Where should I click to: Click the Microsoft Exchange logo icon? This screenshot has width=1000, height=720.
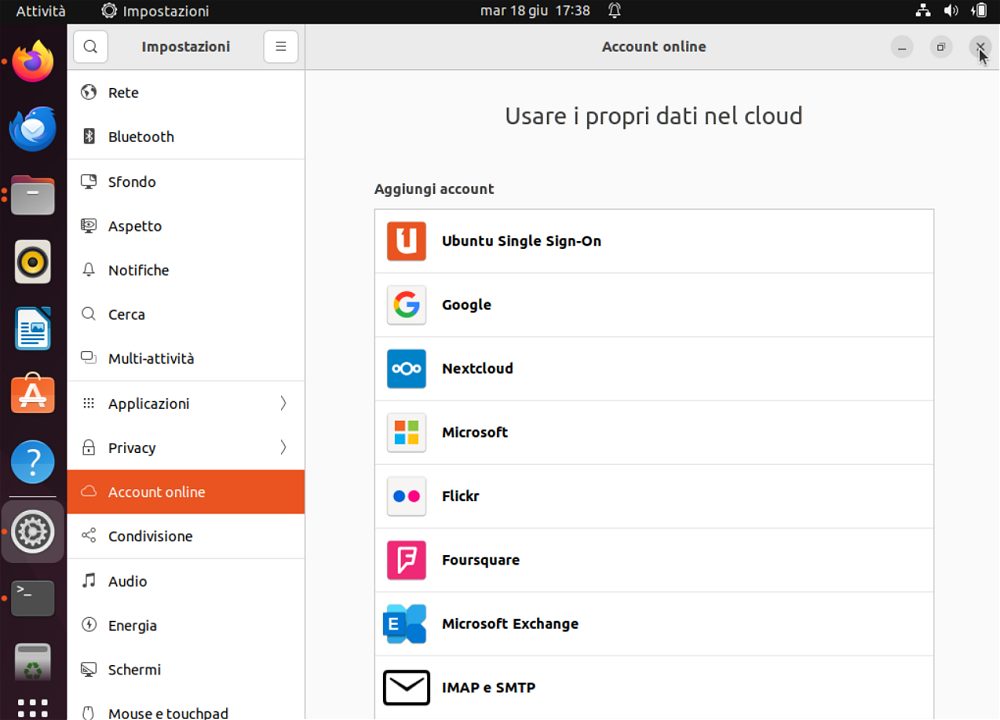[x=405, y=624]
